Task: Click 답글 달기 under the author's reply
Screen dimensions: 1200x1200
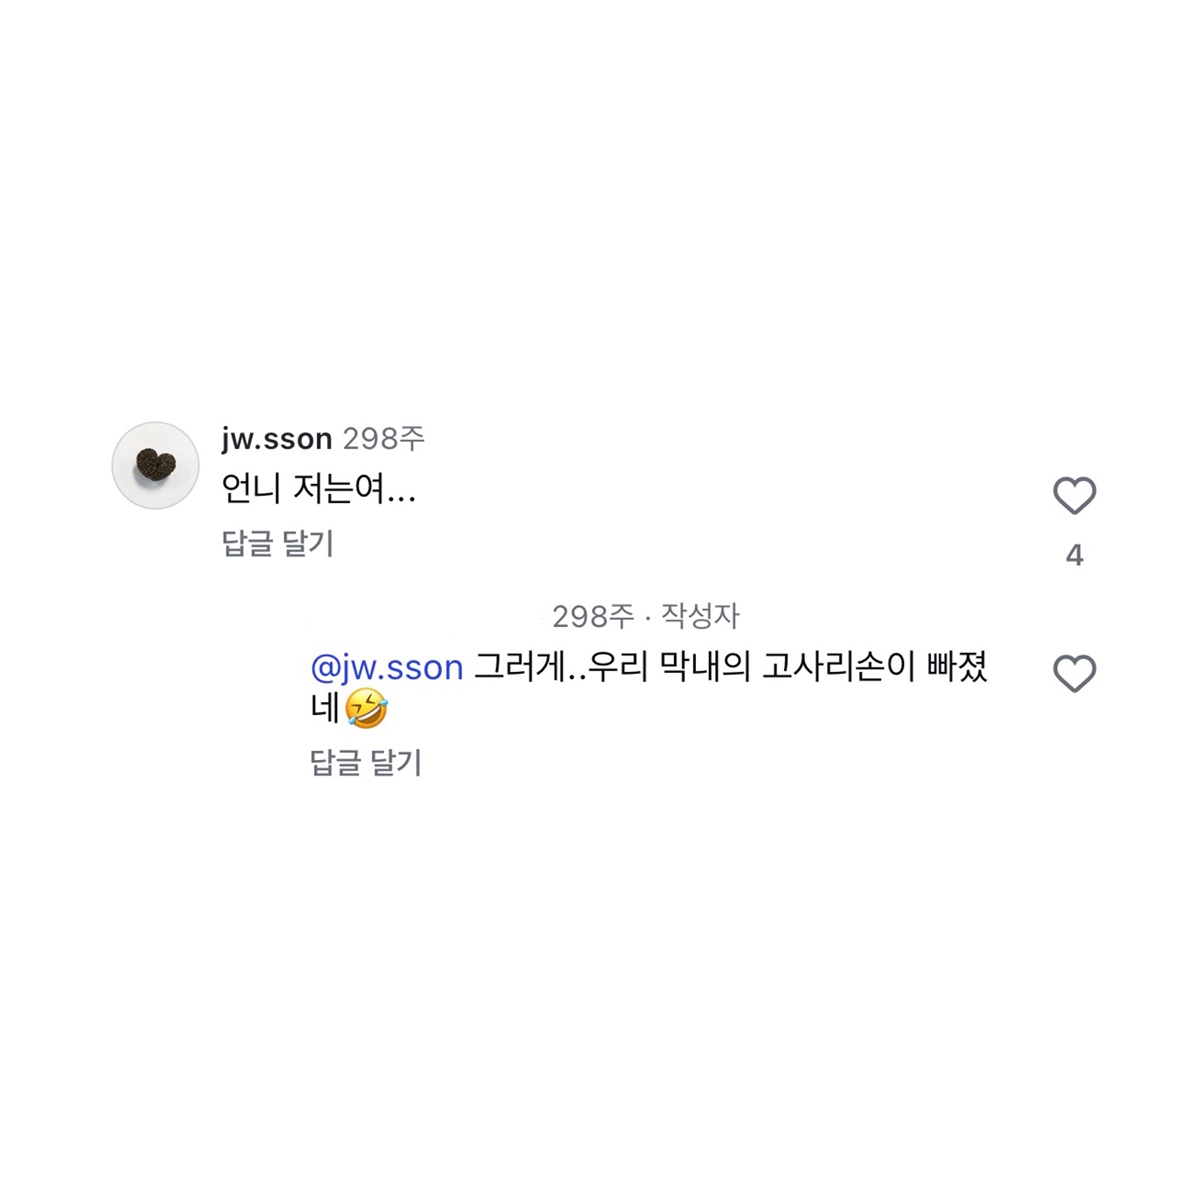Action: (x=366, y=763)
